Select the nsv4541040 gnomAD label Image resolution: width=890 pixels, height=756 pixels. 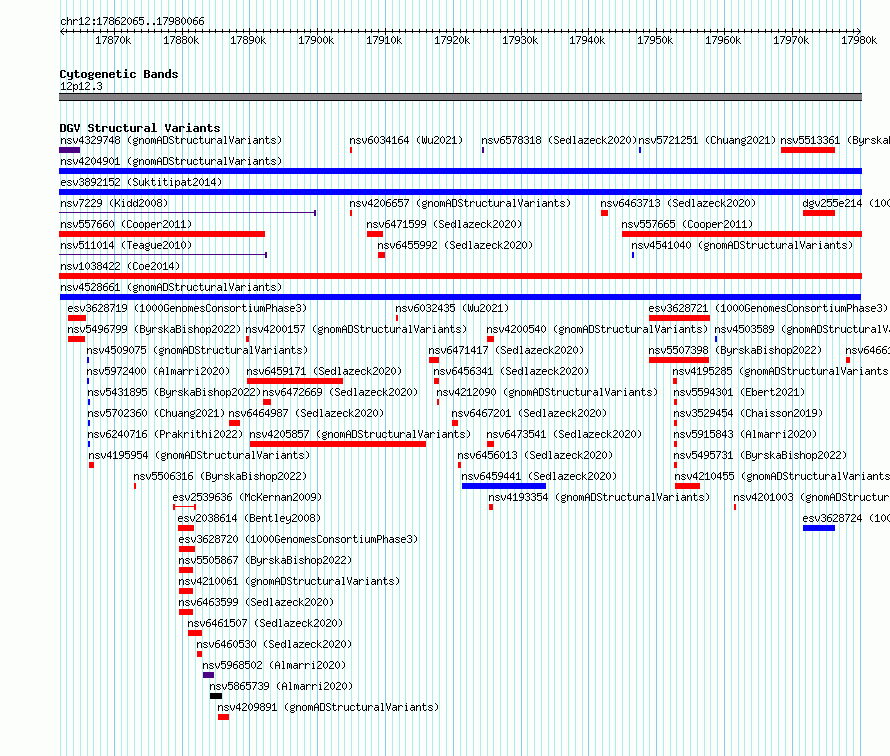[742, 245]
